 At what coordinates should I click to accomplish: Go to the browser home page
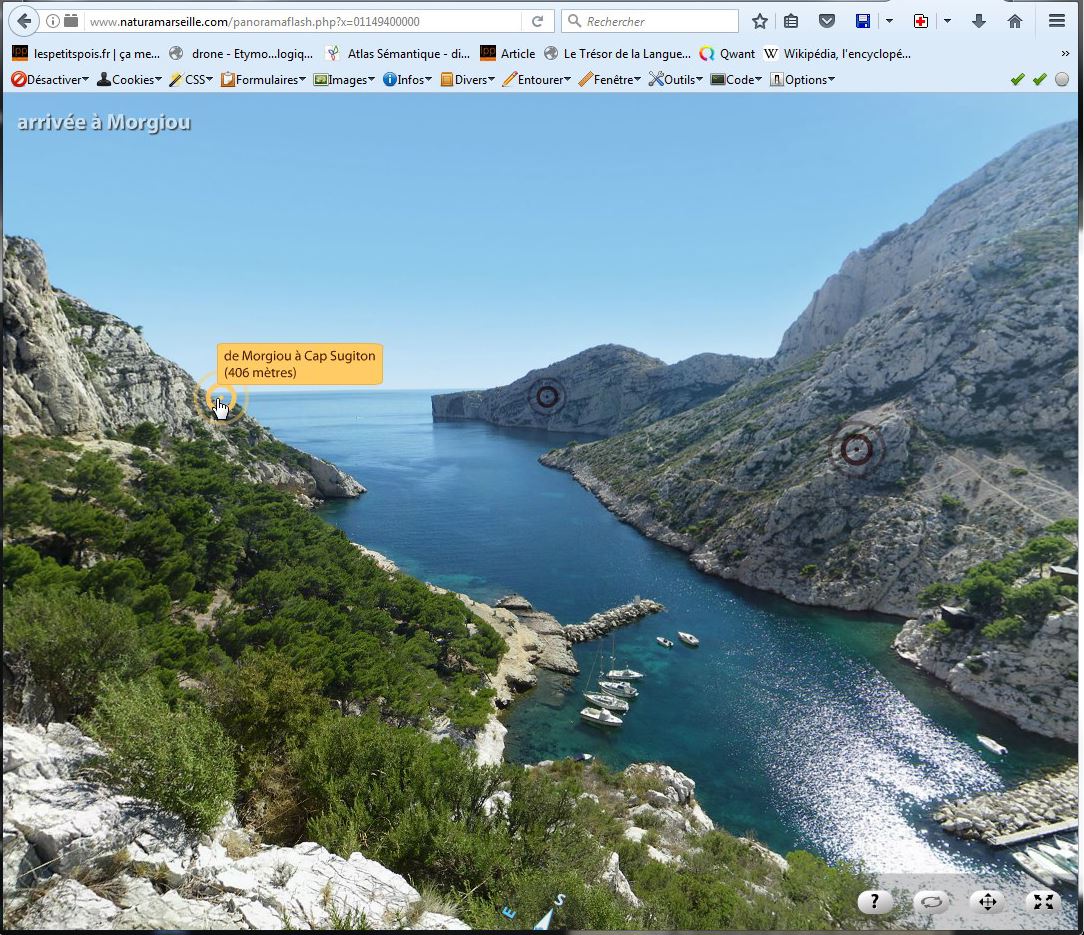click(1014, 21)
